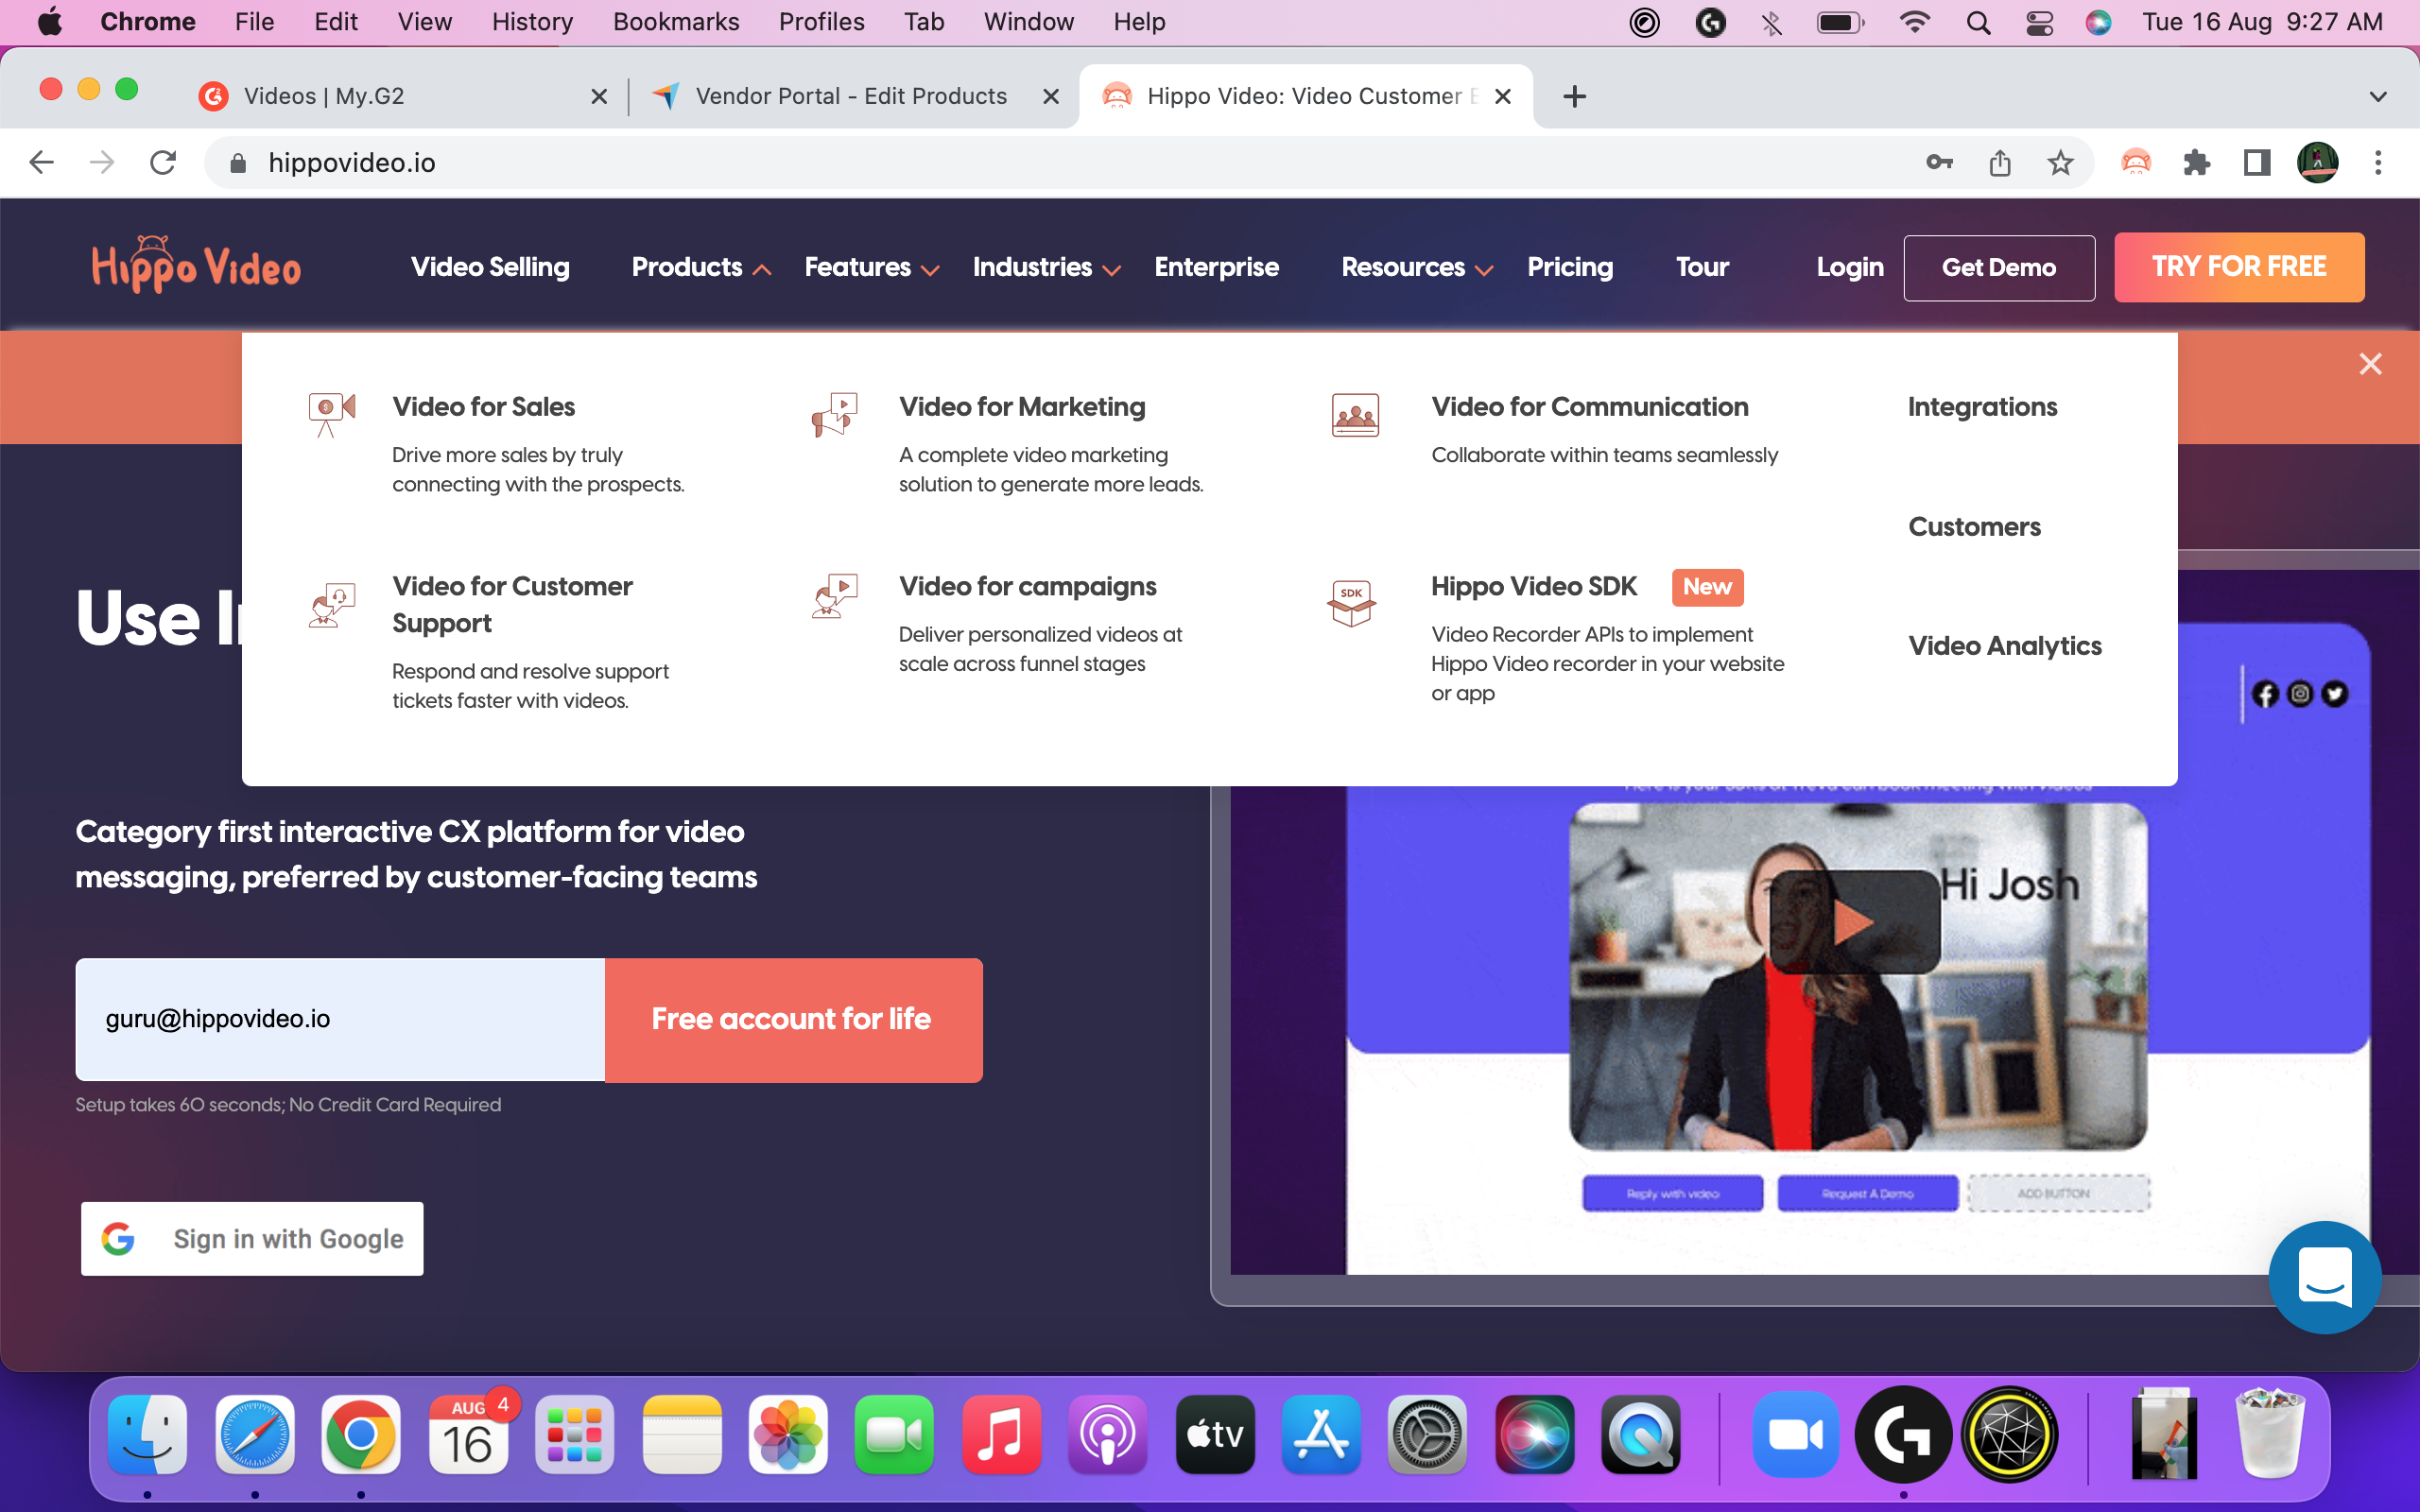Dismiss the orange banner with X
This screenshot has height=1512, width=2420.
[2370, 364]
